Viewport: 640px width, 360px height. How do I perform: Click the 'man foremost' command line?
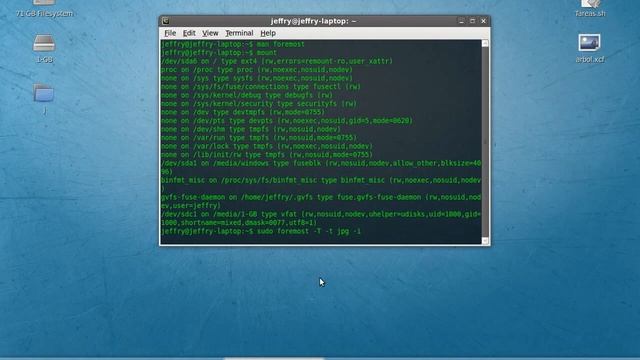point(233,44)
